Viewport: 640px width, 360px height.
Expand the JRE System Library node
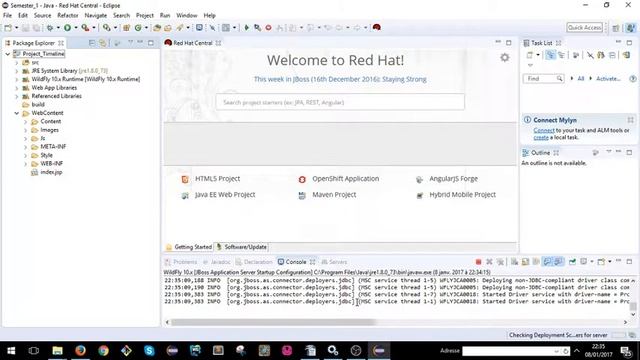17,71
